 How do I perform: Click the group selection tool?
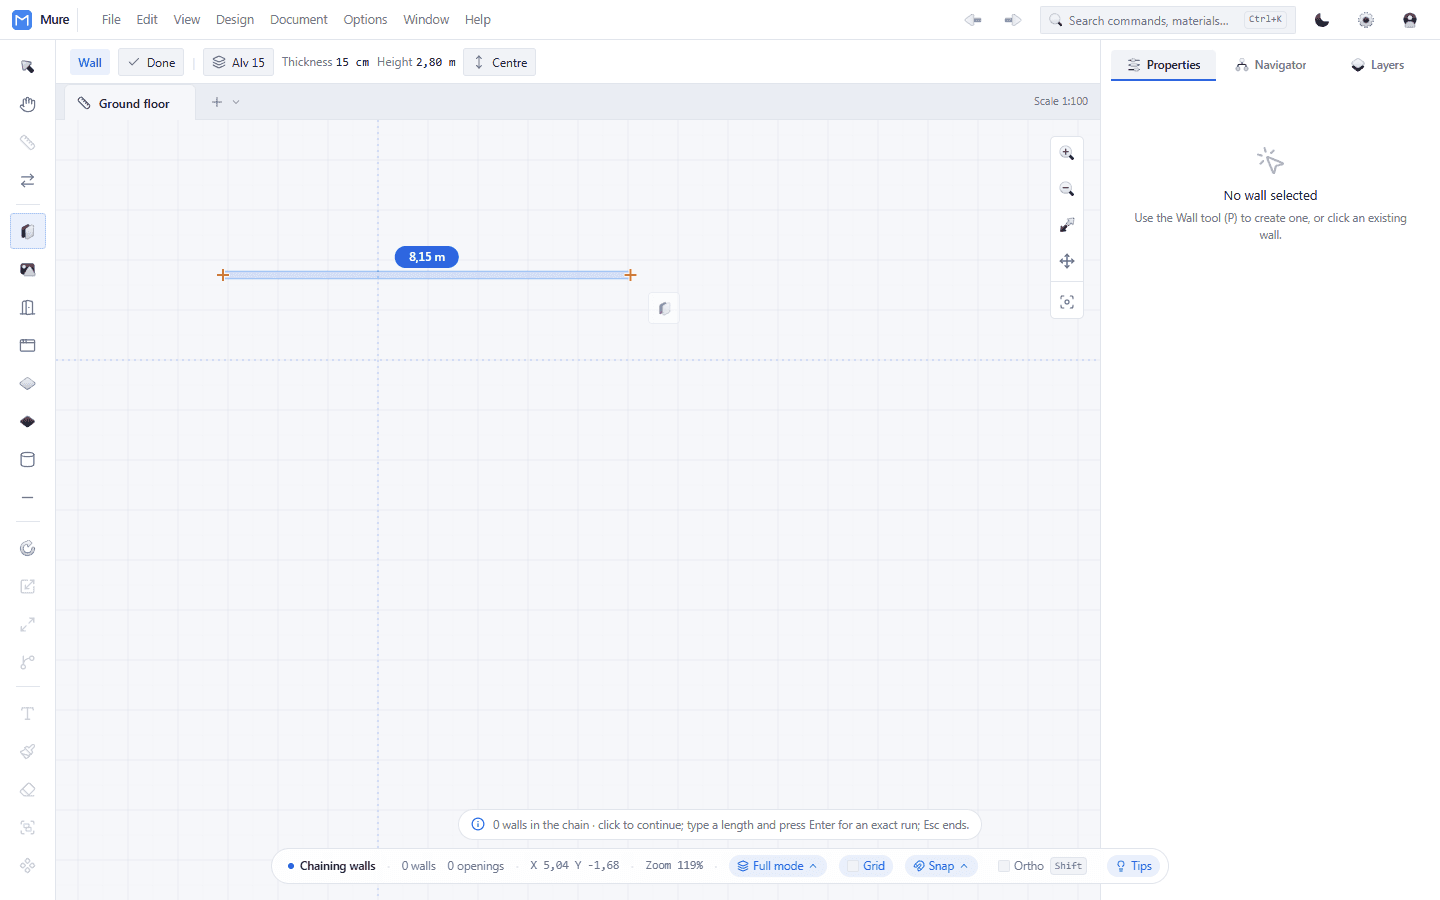pos(28,828)
